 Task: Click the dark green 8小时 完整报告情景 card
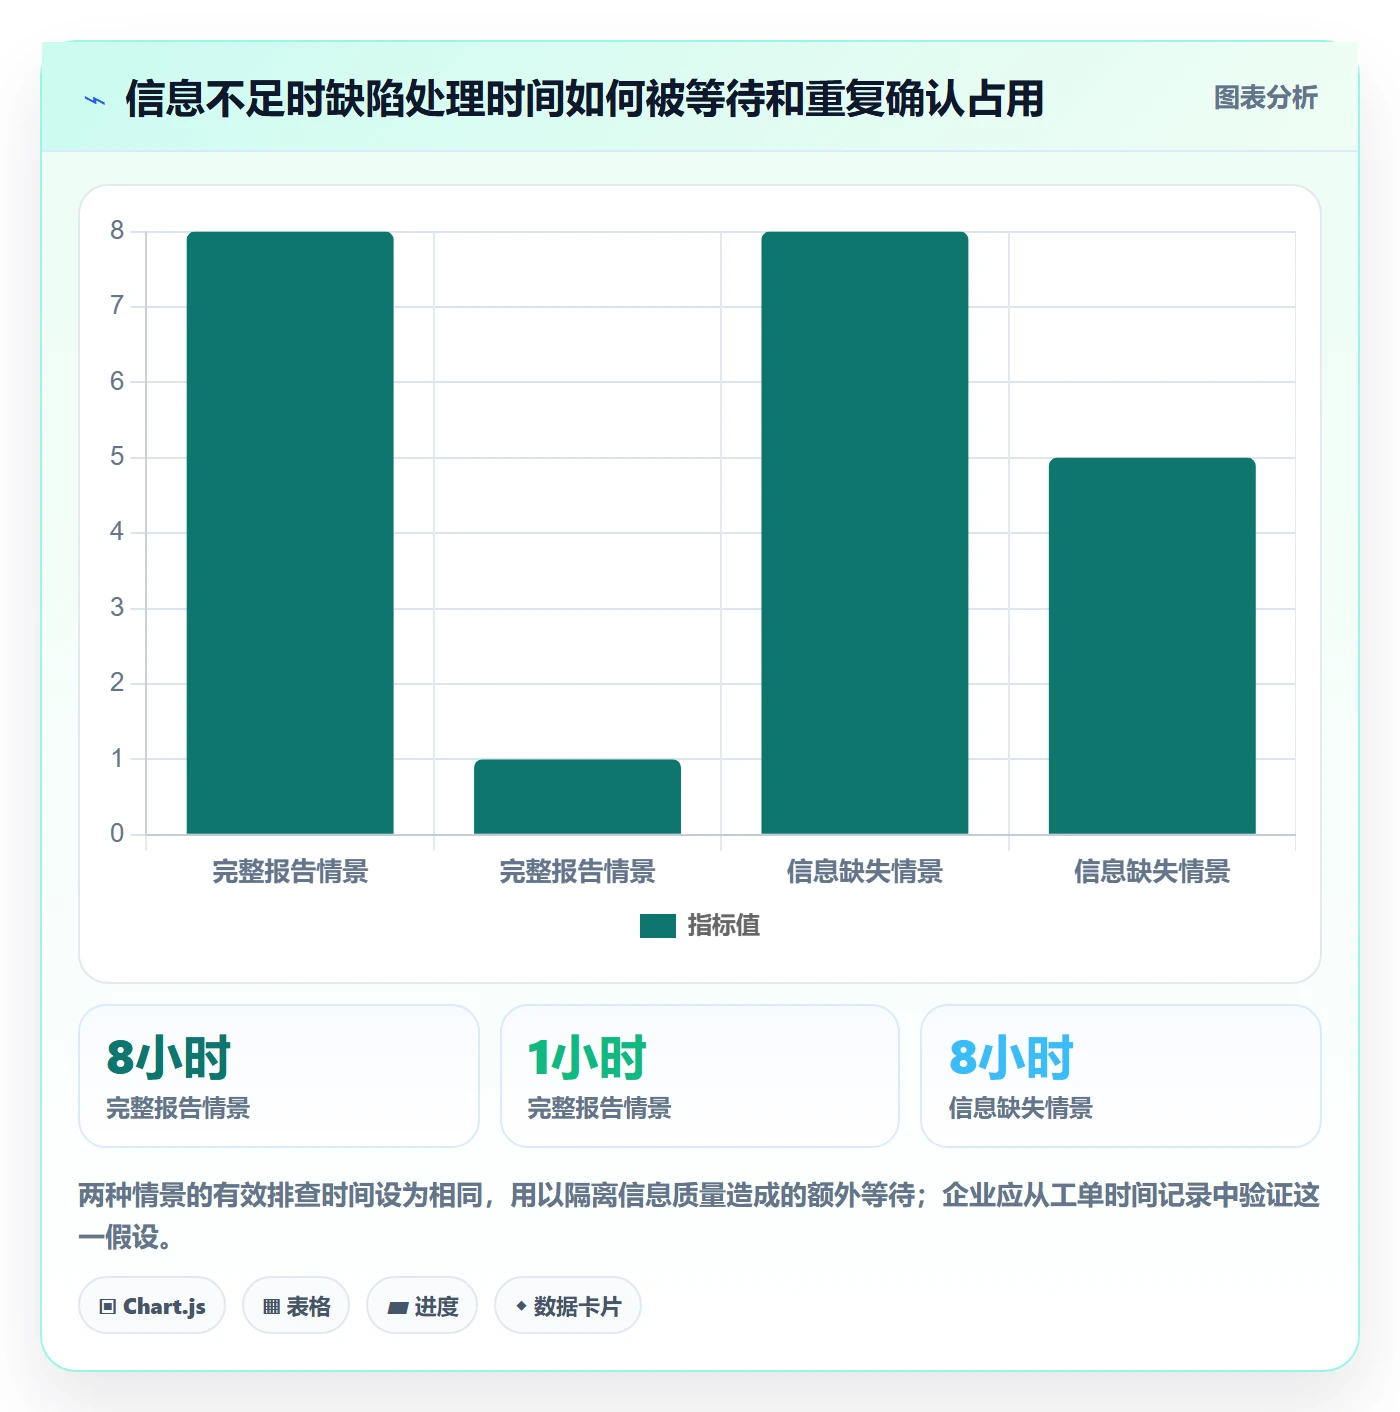(x=279, y=1076)
